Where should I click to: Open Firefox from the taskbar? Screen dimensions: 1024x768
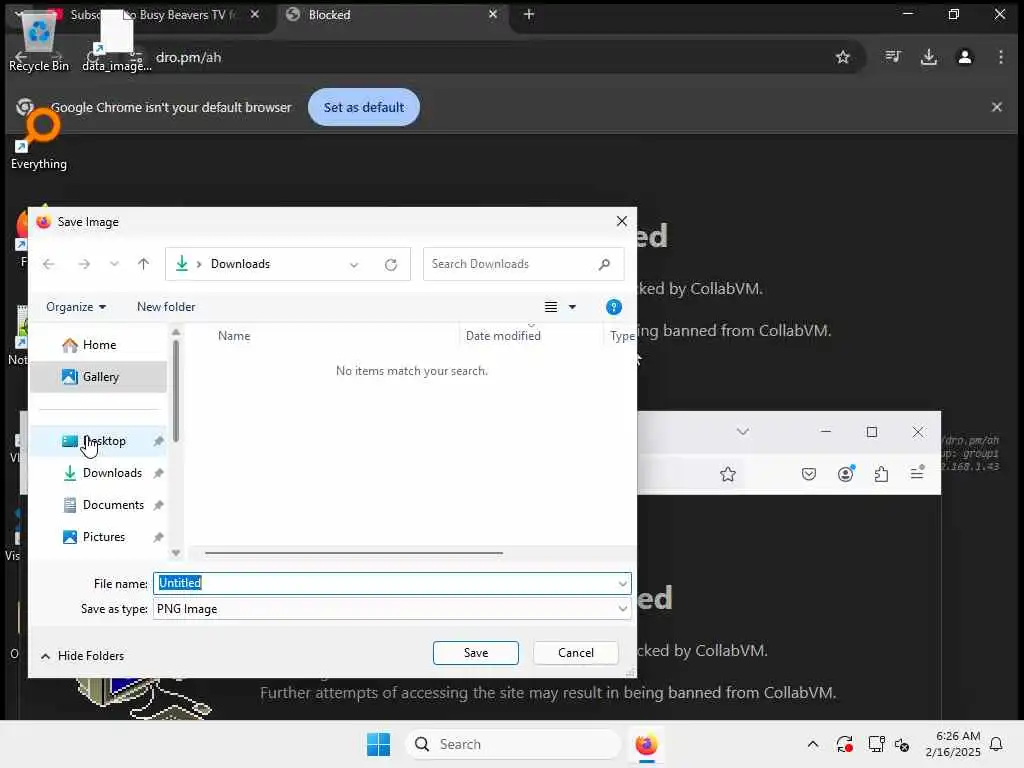click(646, 744)
